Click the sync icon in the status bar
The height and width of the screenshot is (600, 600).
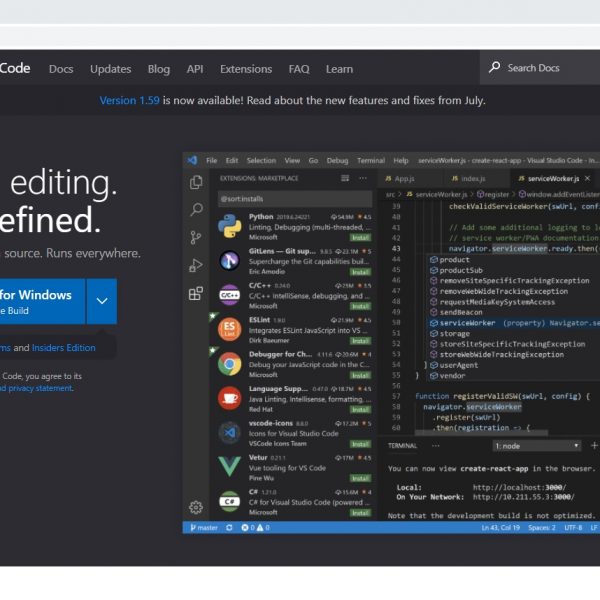230,527
